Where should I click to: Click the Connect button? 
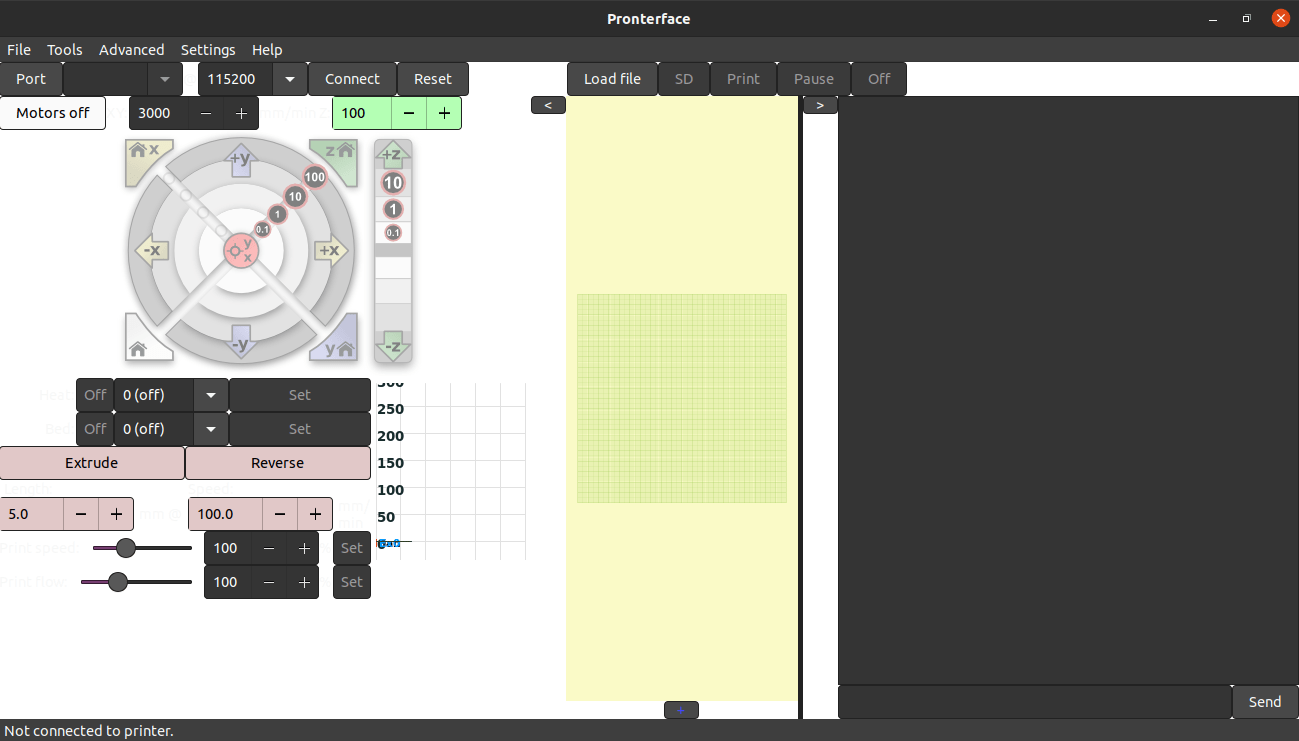(x=352, y=79)
